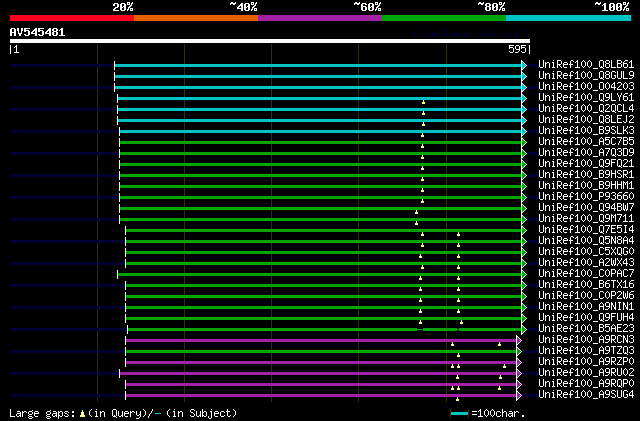Click the ~100% label above the color scale

click(612, 7)
